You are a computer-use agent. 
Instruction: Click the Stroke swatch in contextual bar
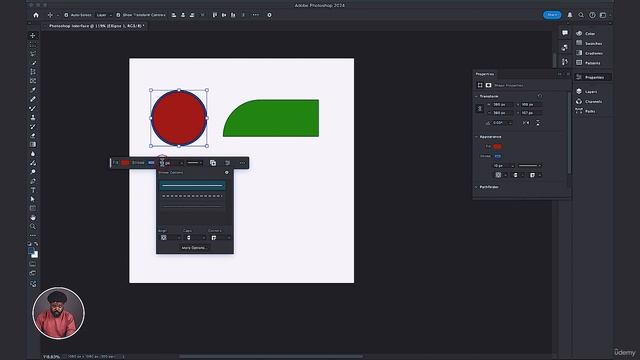click(x=151, y=163)
